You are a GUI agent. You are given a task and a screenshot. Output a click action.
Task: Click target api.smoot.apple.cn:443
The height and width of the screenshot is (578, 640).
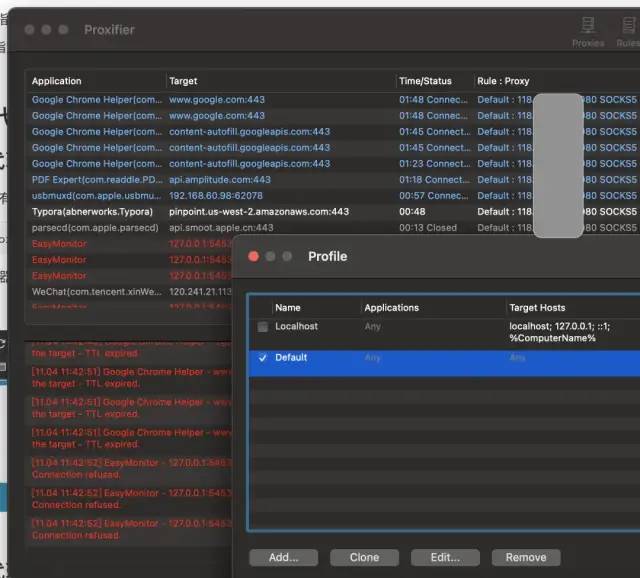click(x=221, y=227)
